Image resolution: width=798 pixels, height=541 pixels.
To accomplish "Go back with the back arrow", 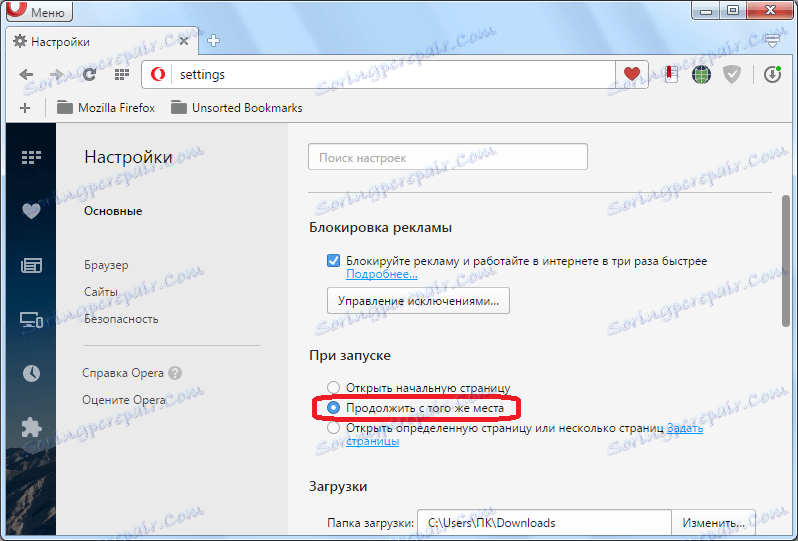I will click(26, 75).
